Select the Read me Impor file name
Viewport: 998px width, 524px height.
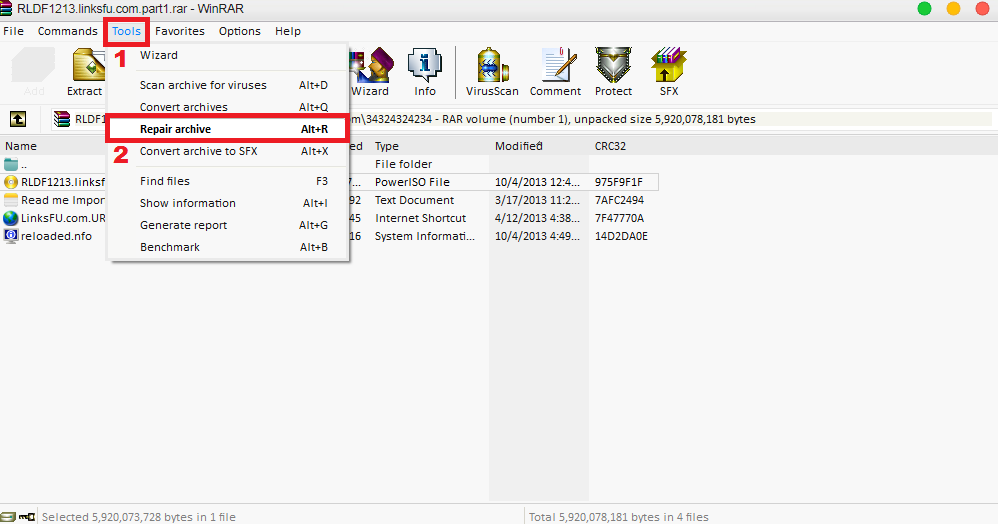(63, 200)
